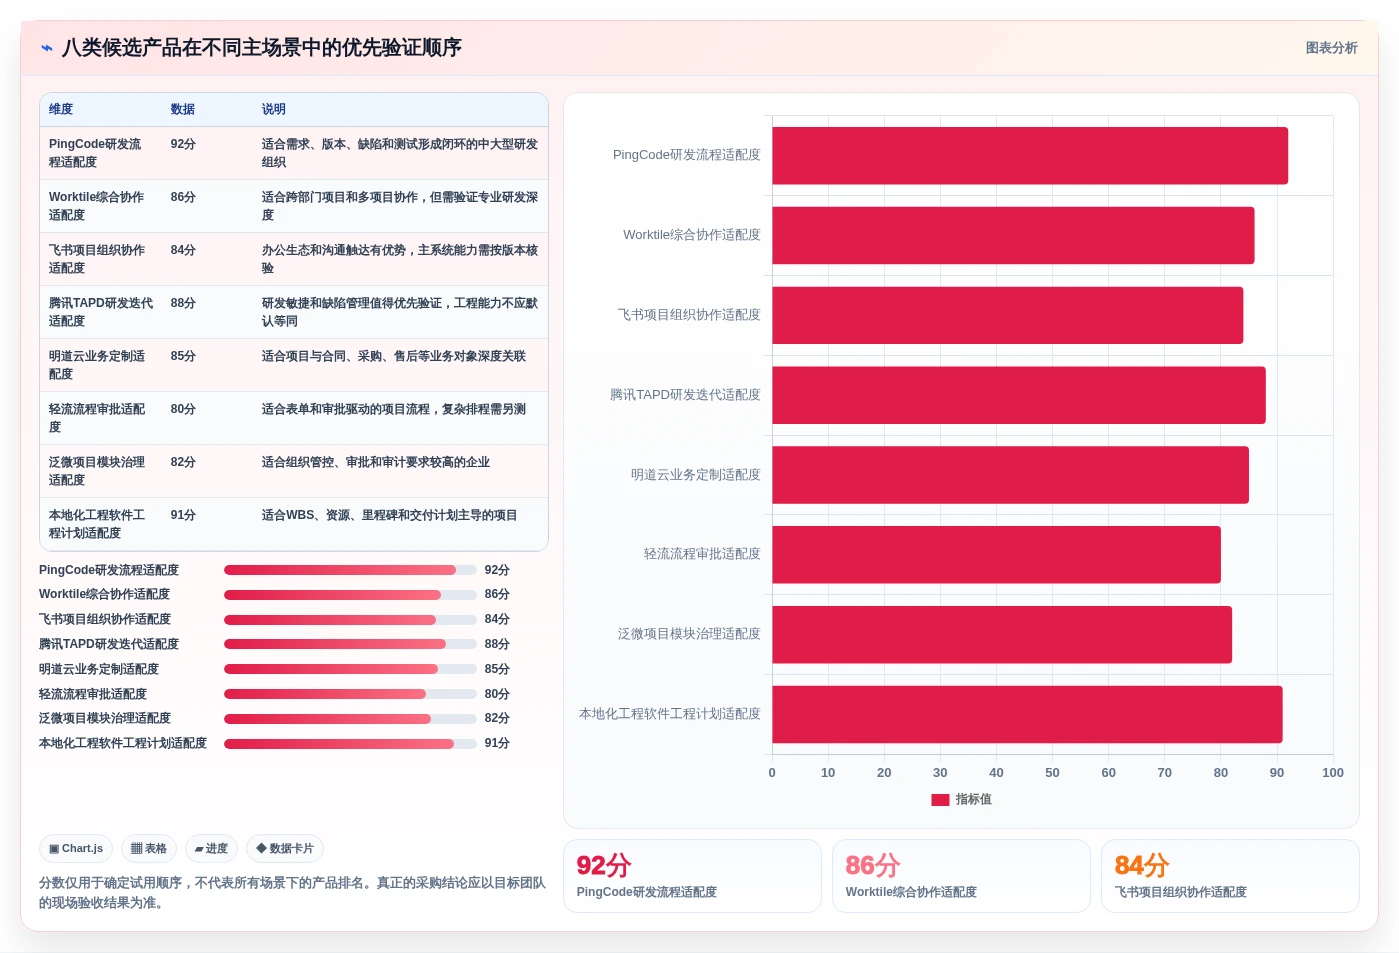1399x953 pixels.
Task: Click the 飞书项目组织协作适配度 progress bar
Action: pos(350,620)
